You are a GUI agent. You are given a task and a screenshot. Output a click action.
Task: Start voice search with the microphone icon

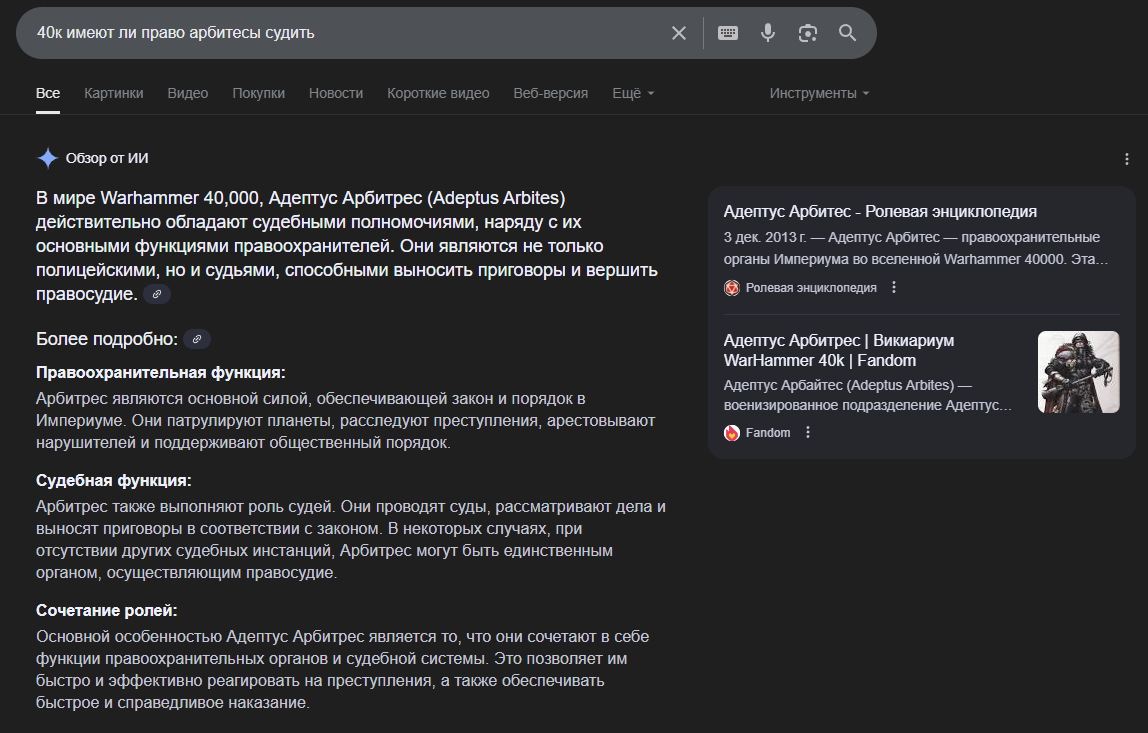[x=767, y=33]
